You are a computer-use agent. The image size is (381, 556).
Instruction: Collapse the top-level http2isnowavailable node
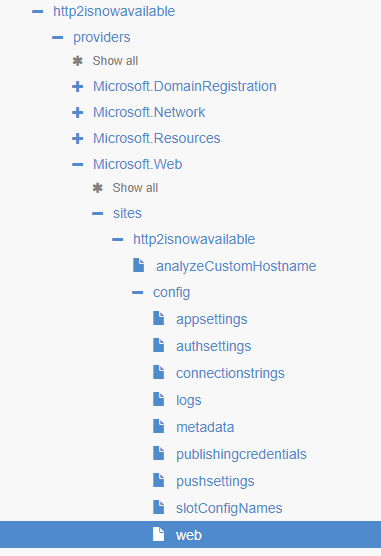point(38,12)
